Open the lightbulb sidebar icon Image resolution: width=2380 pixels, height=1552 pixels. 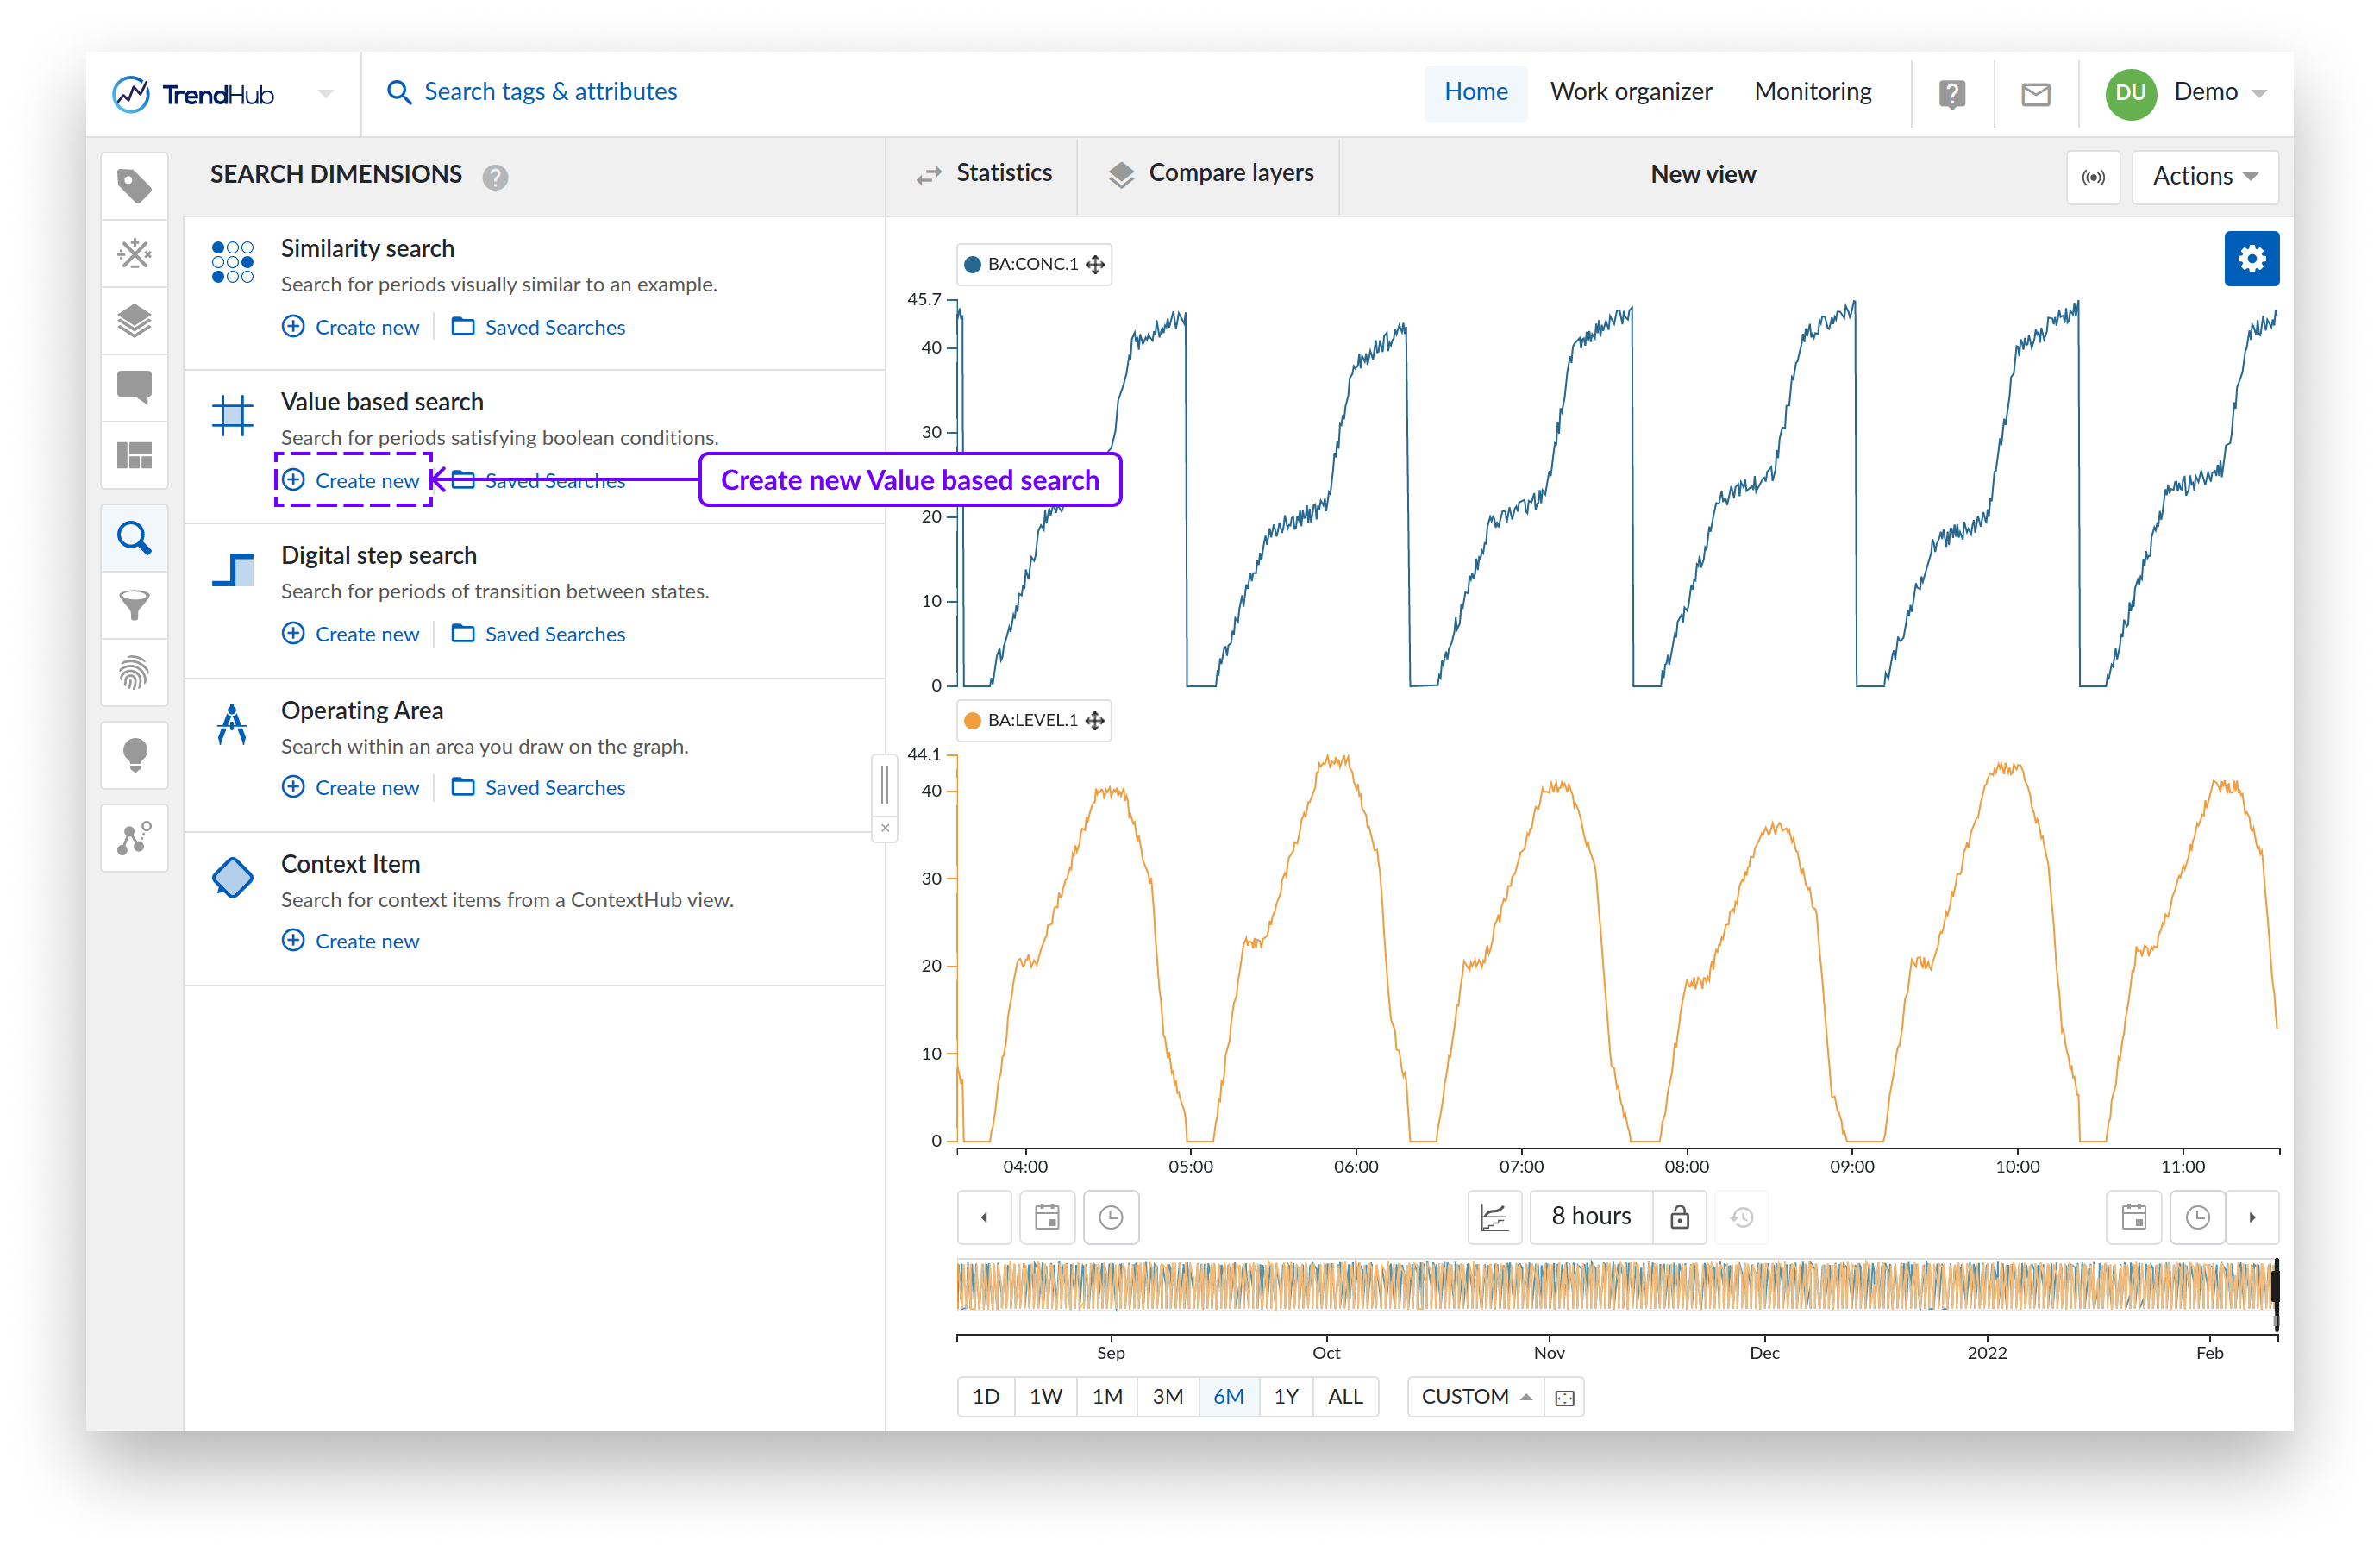(134, 755)
